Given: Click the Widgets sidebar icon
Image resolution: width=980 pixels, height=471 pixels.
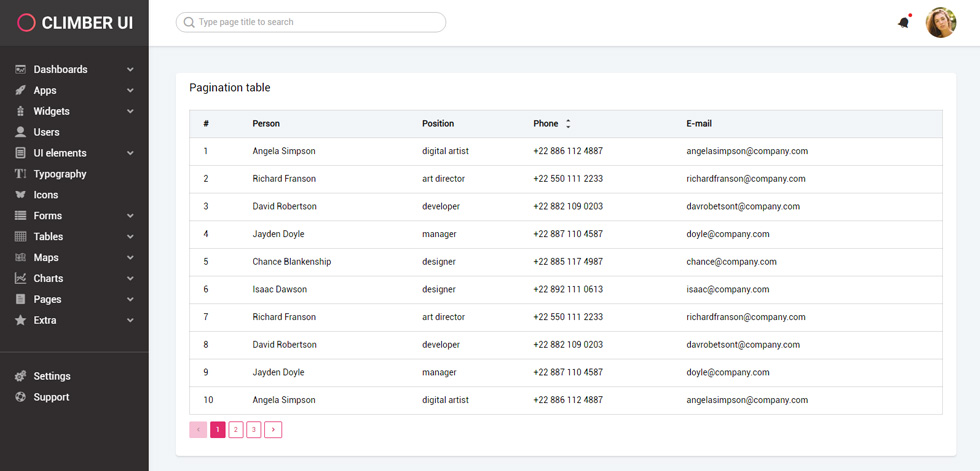Looking at the screenshot, I should [21, 111].
